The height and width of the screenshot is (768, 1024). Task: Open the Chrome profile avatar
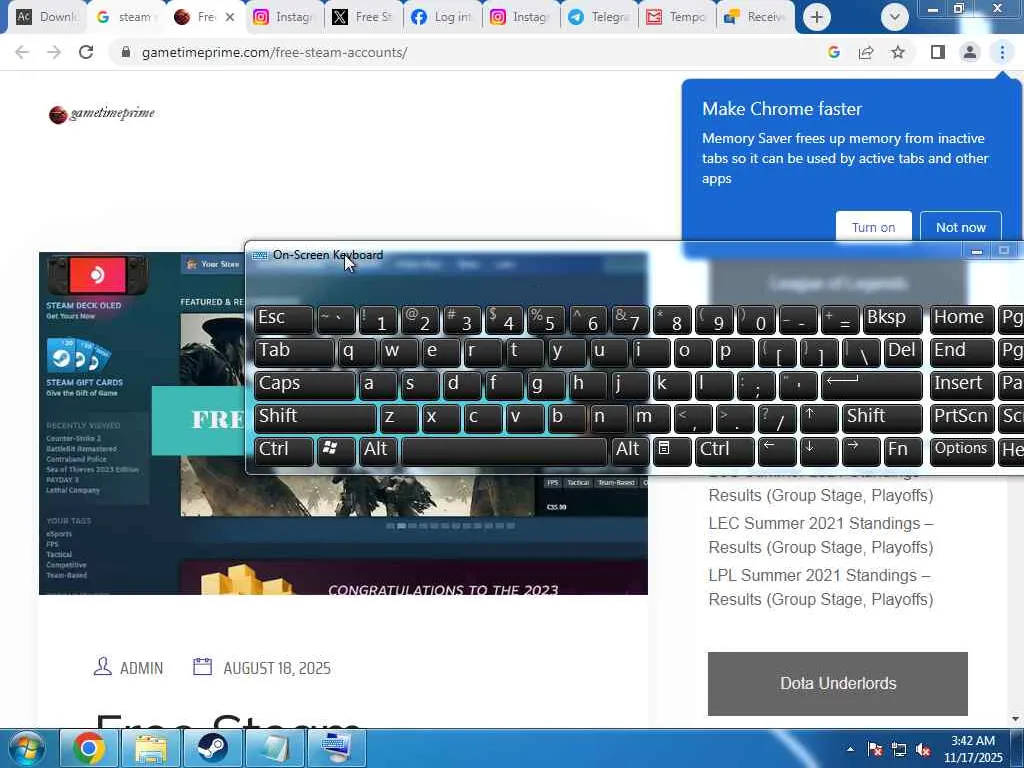click(970, 52)
